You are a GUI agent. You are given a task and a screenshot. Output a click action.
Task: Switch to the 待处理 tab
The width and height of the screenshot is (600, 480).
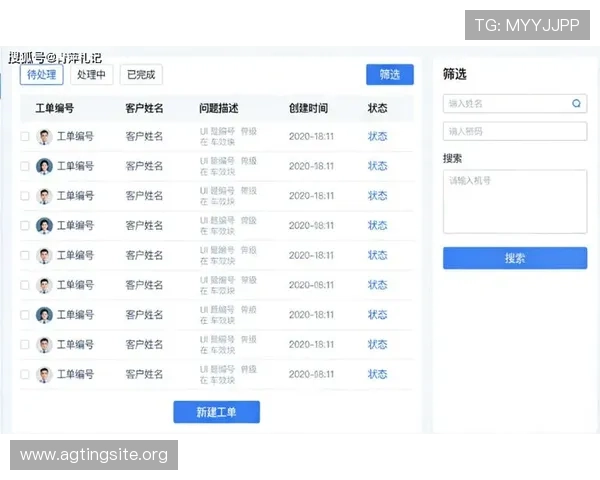[x=42, y=75]
